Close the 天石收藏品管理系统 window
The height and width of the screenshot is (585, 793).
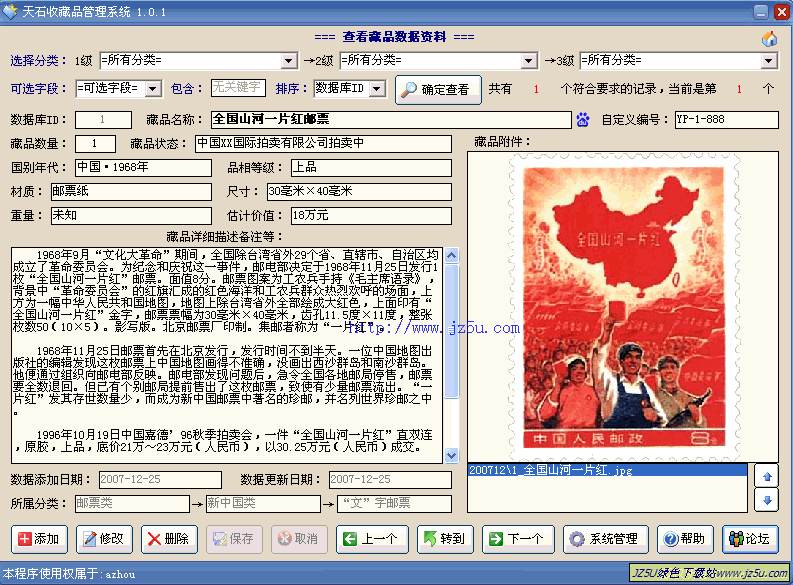[x=782, y=12]
